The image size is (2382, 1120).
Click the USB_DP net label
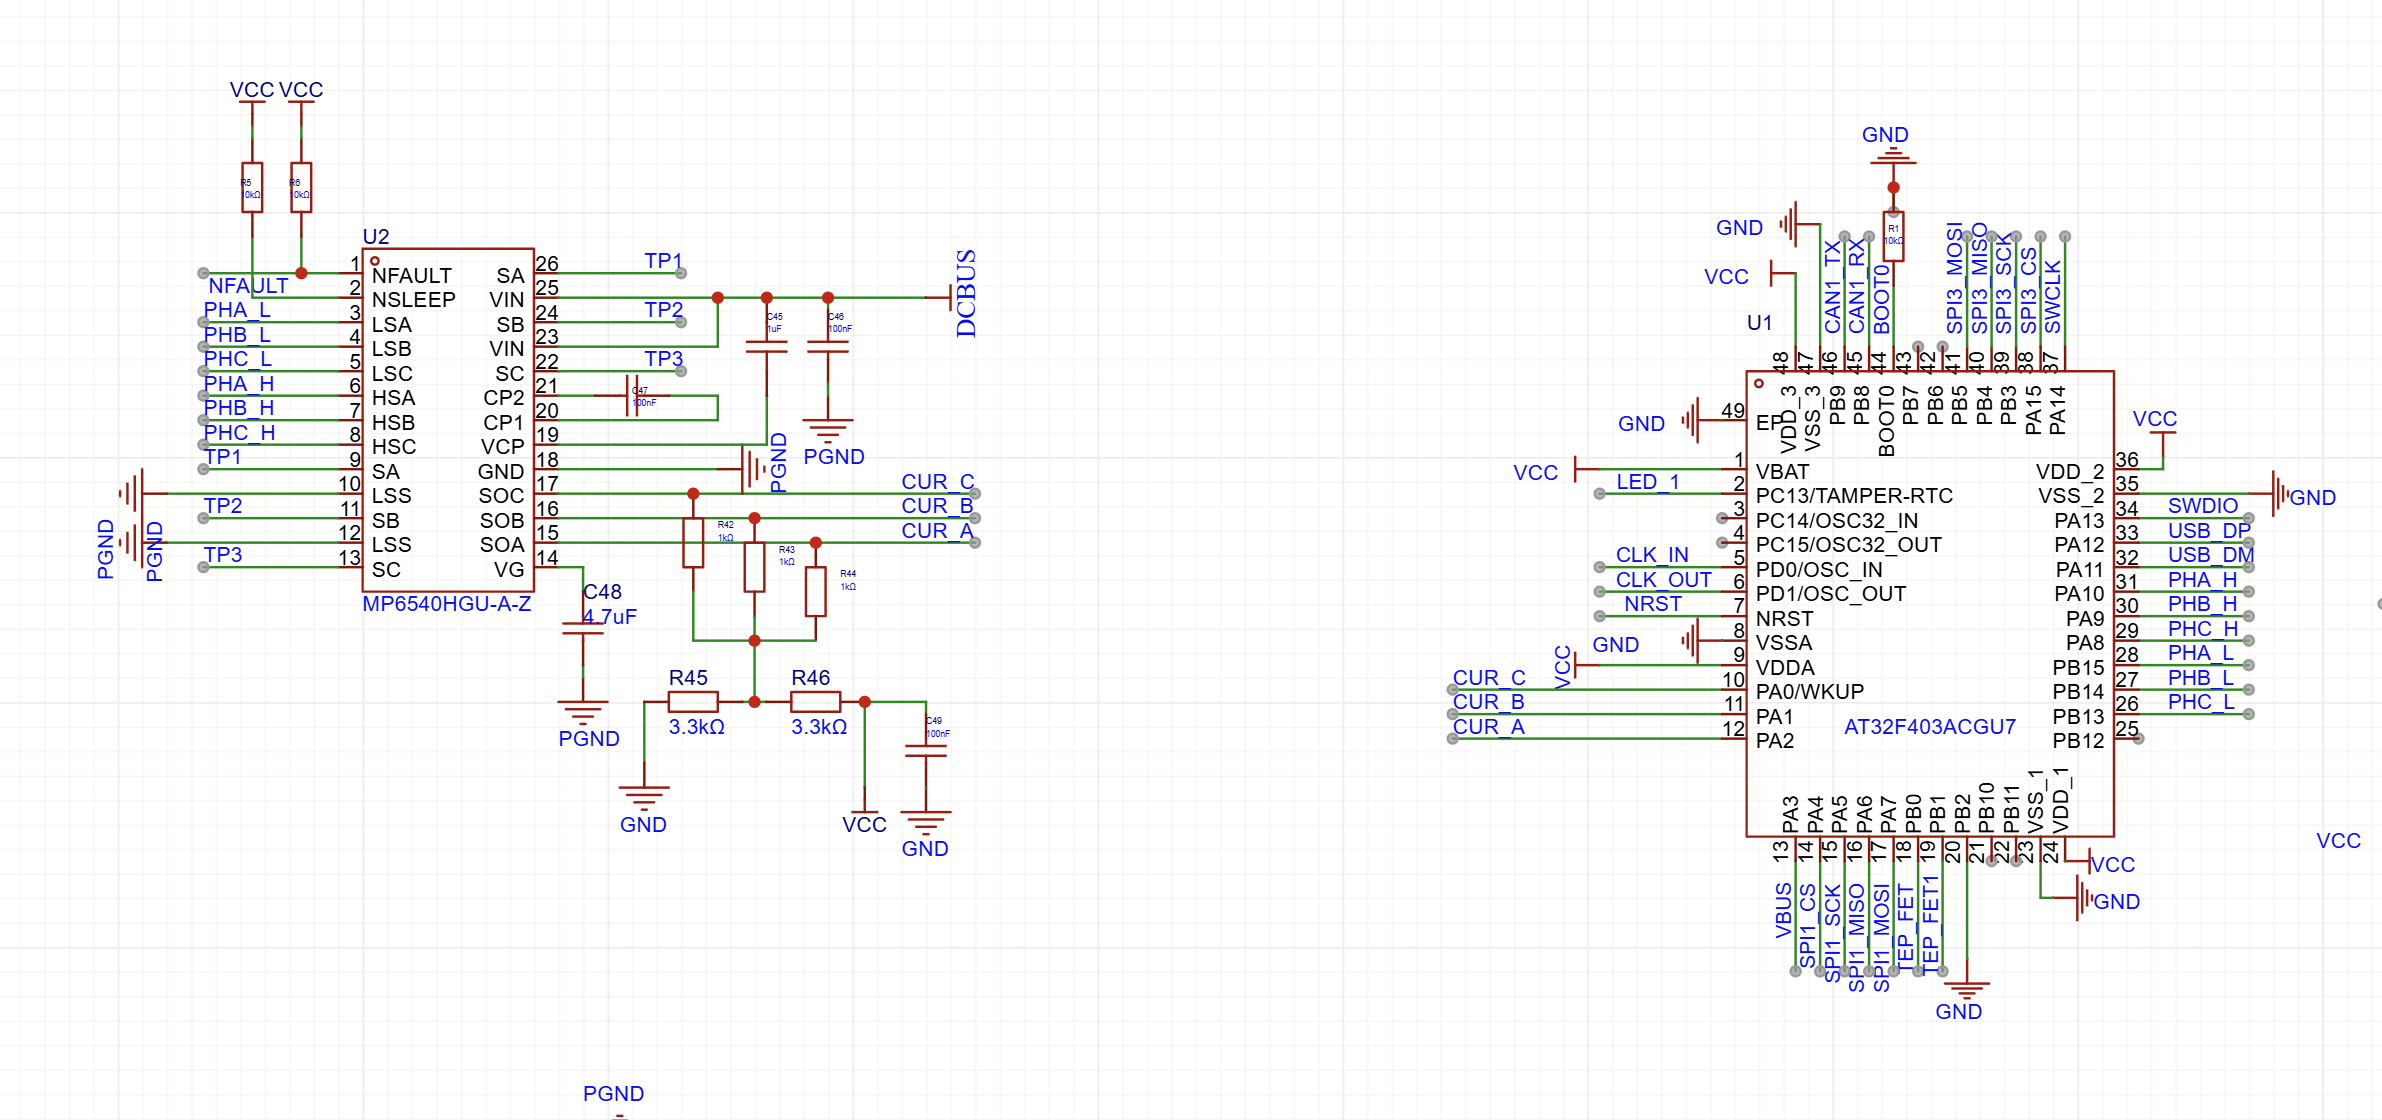coord(2208,531)
